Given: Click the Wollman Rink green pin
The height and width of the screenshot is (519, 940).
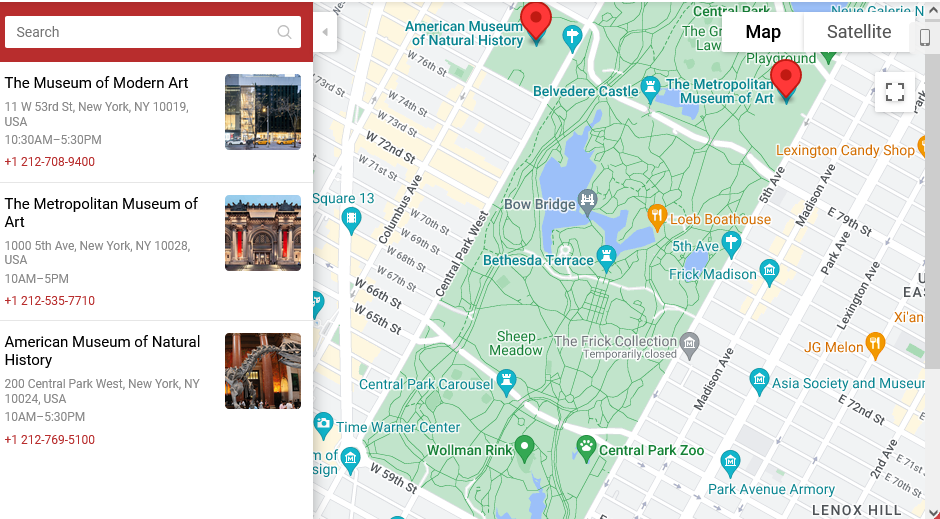Looking at the screenshot, I should tap(524, 447).
